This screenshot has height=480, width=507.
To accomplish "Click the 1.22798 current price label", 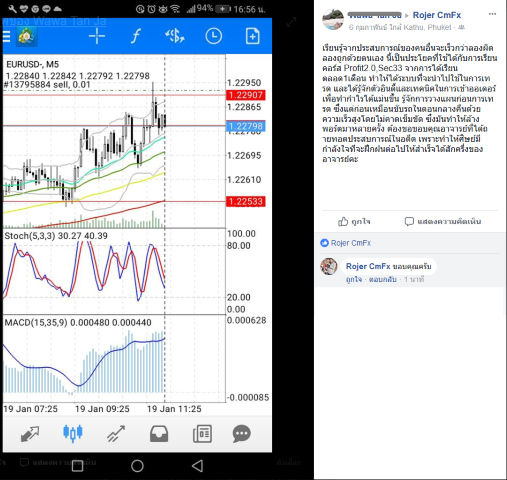I will point(246,126).
